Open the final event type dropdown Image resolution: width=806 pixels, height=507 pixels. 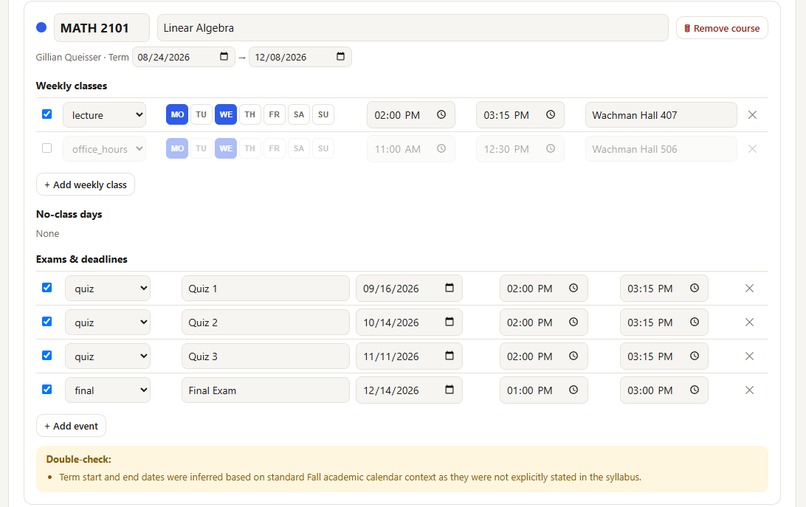(108, 390)
